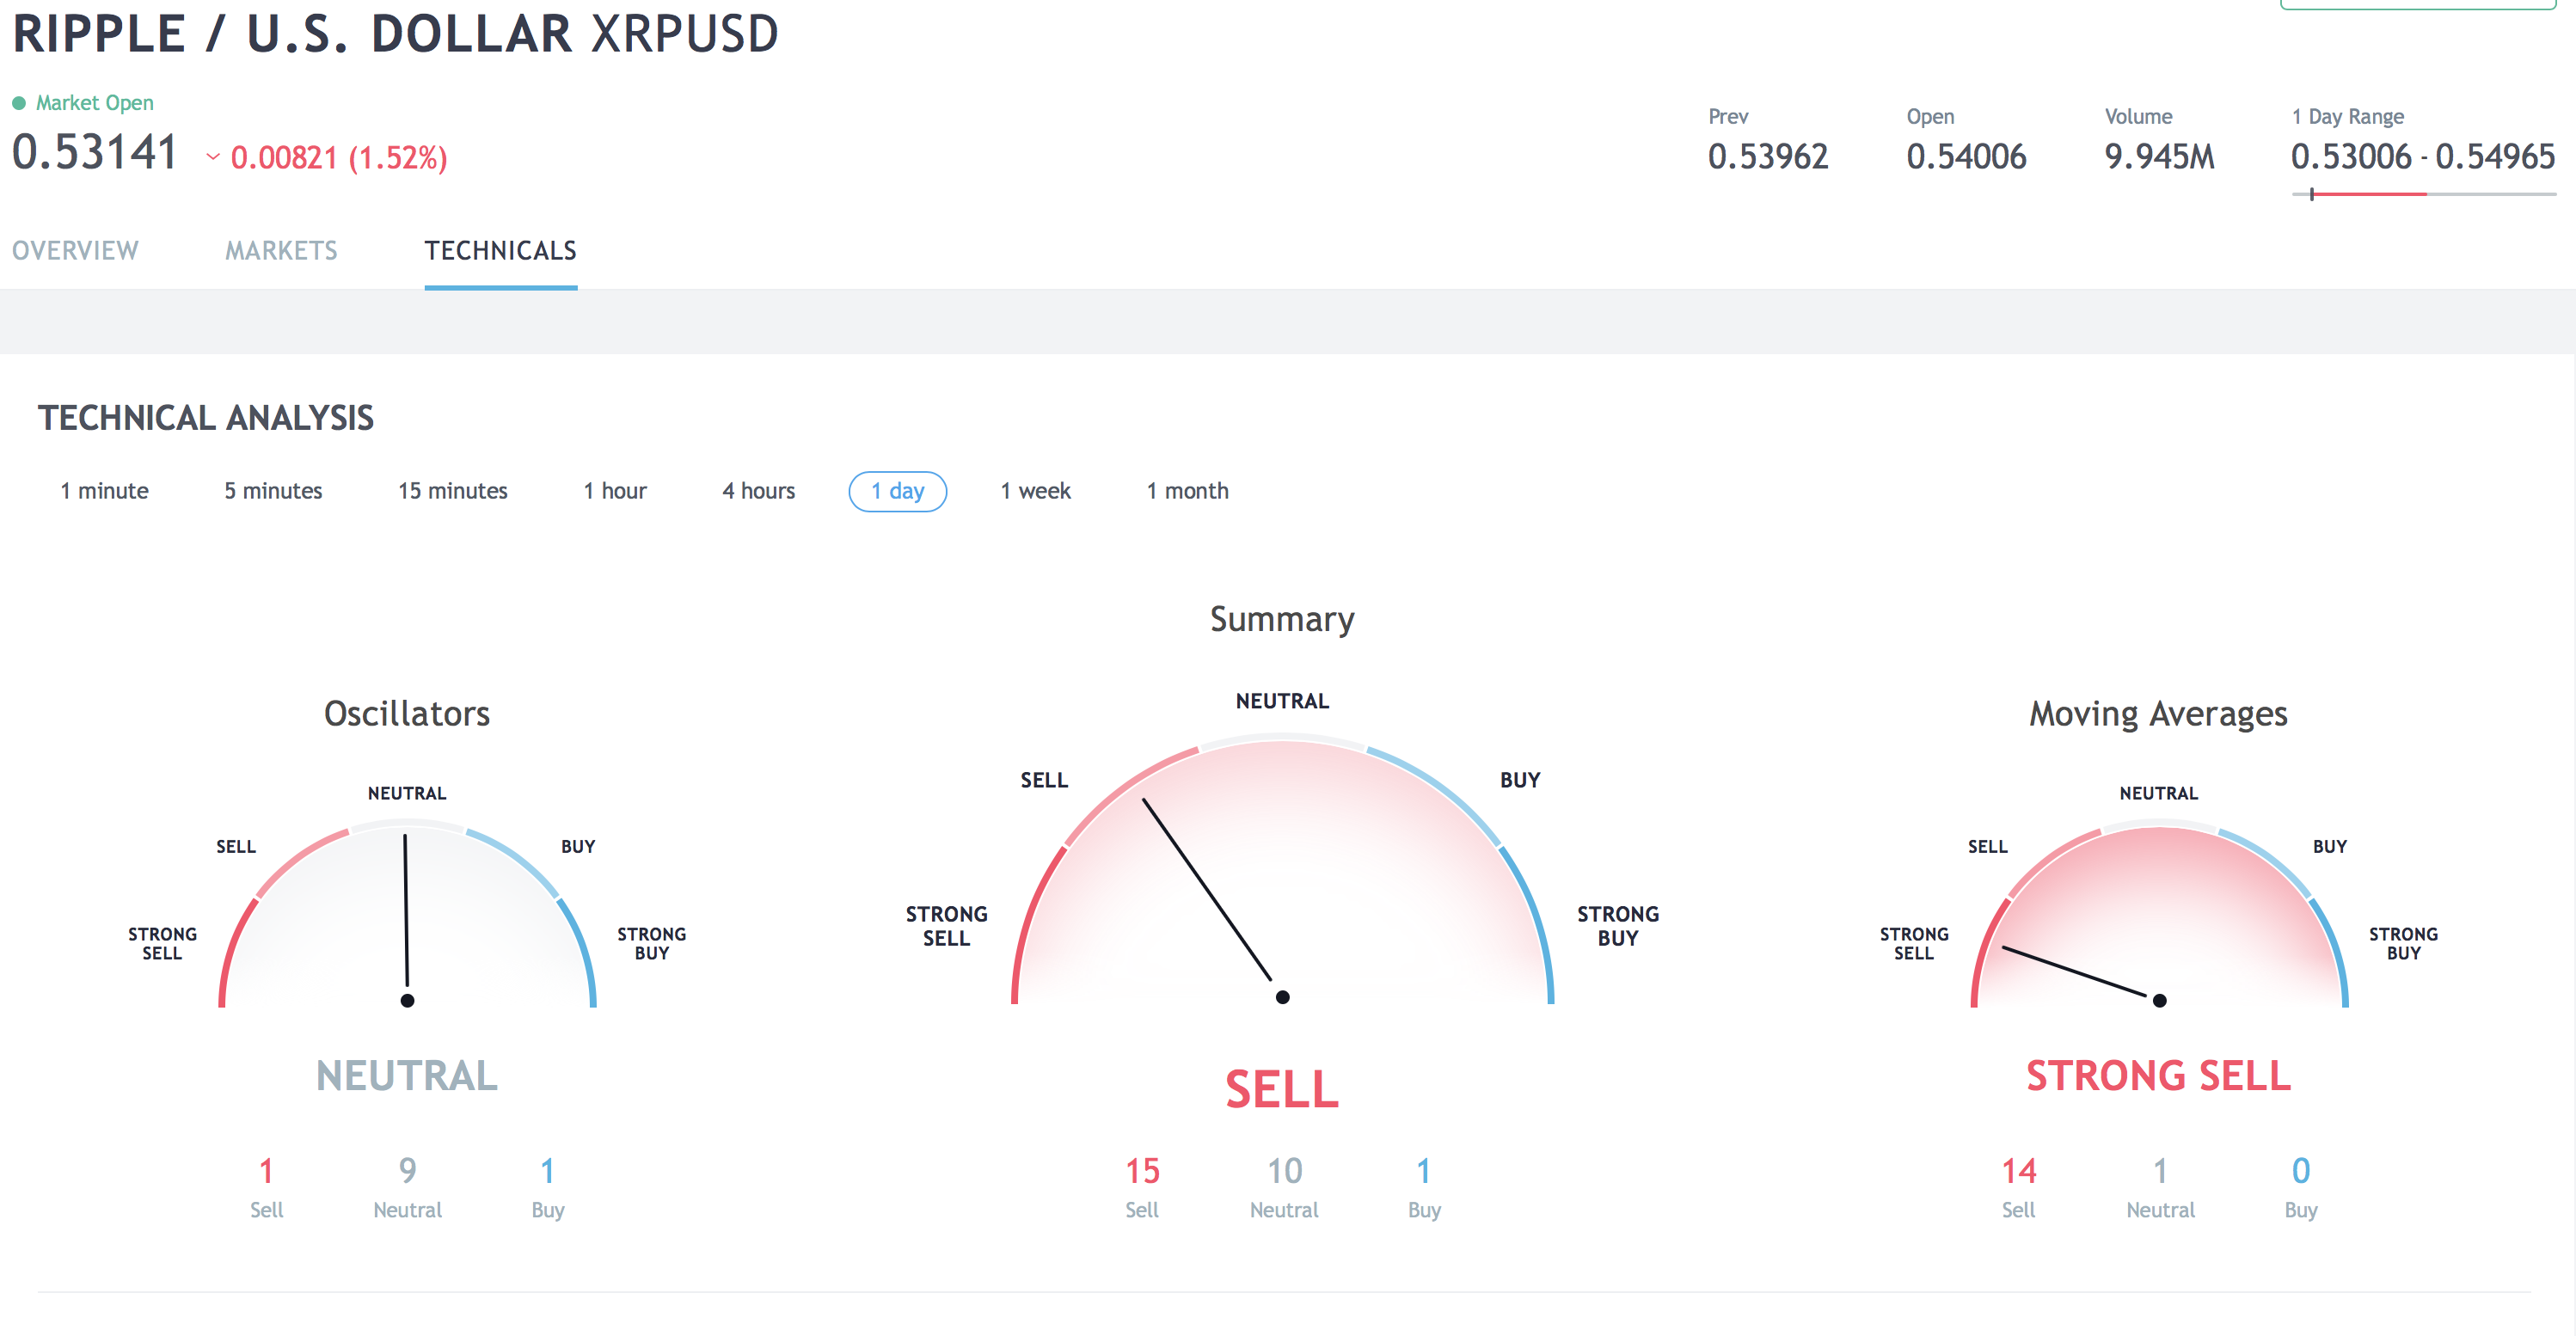Viewport: 2576px width, 1336px height.
Task: Click the Volume value 9.945M
Action: point(2159,157)
